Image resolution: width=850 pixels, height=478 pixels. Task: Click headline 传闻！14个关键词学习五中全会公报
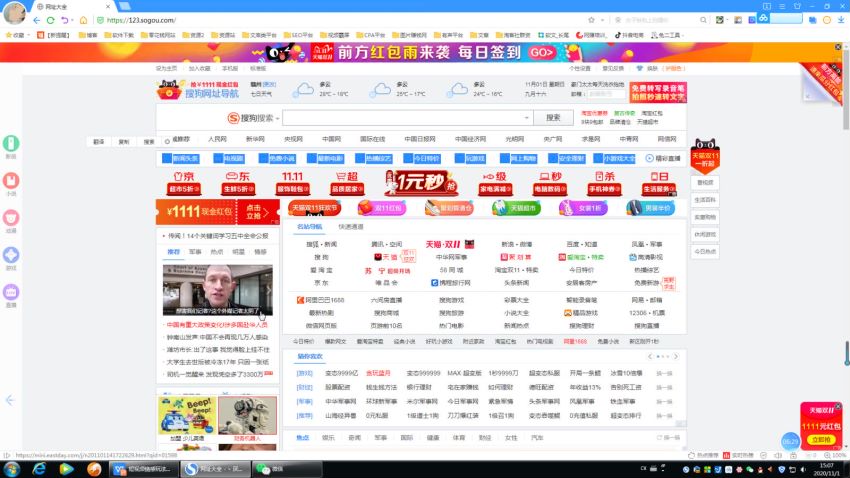(x=218, y=236)
